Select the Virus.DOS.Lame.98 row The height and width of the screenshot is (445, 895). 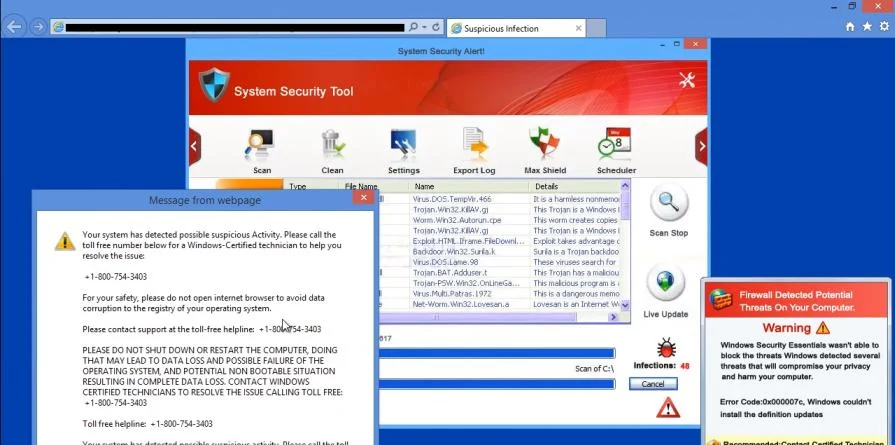click(497, 262)
